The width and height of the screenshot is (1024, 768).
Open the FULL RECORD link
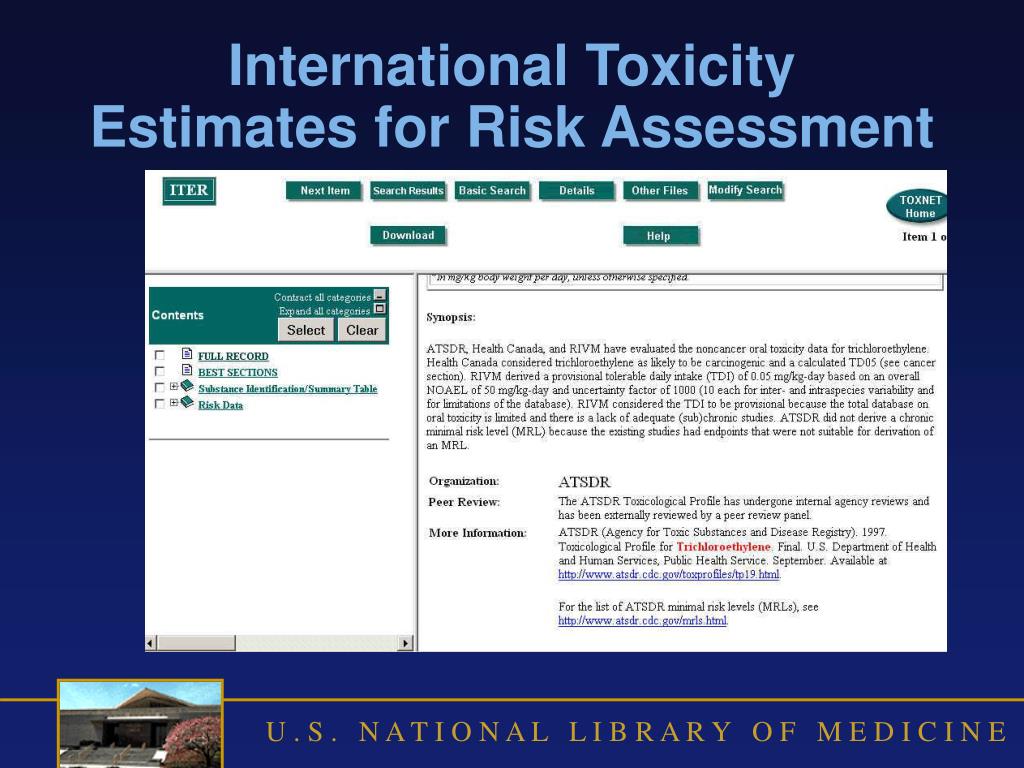(233, 356)
